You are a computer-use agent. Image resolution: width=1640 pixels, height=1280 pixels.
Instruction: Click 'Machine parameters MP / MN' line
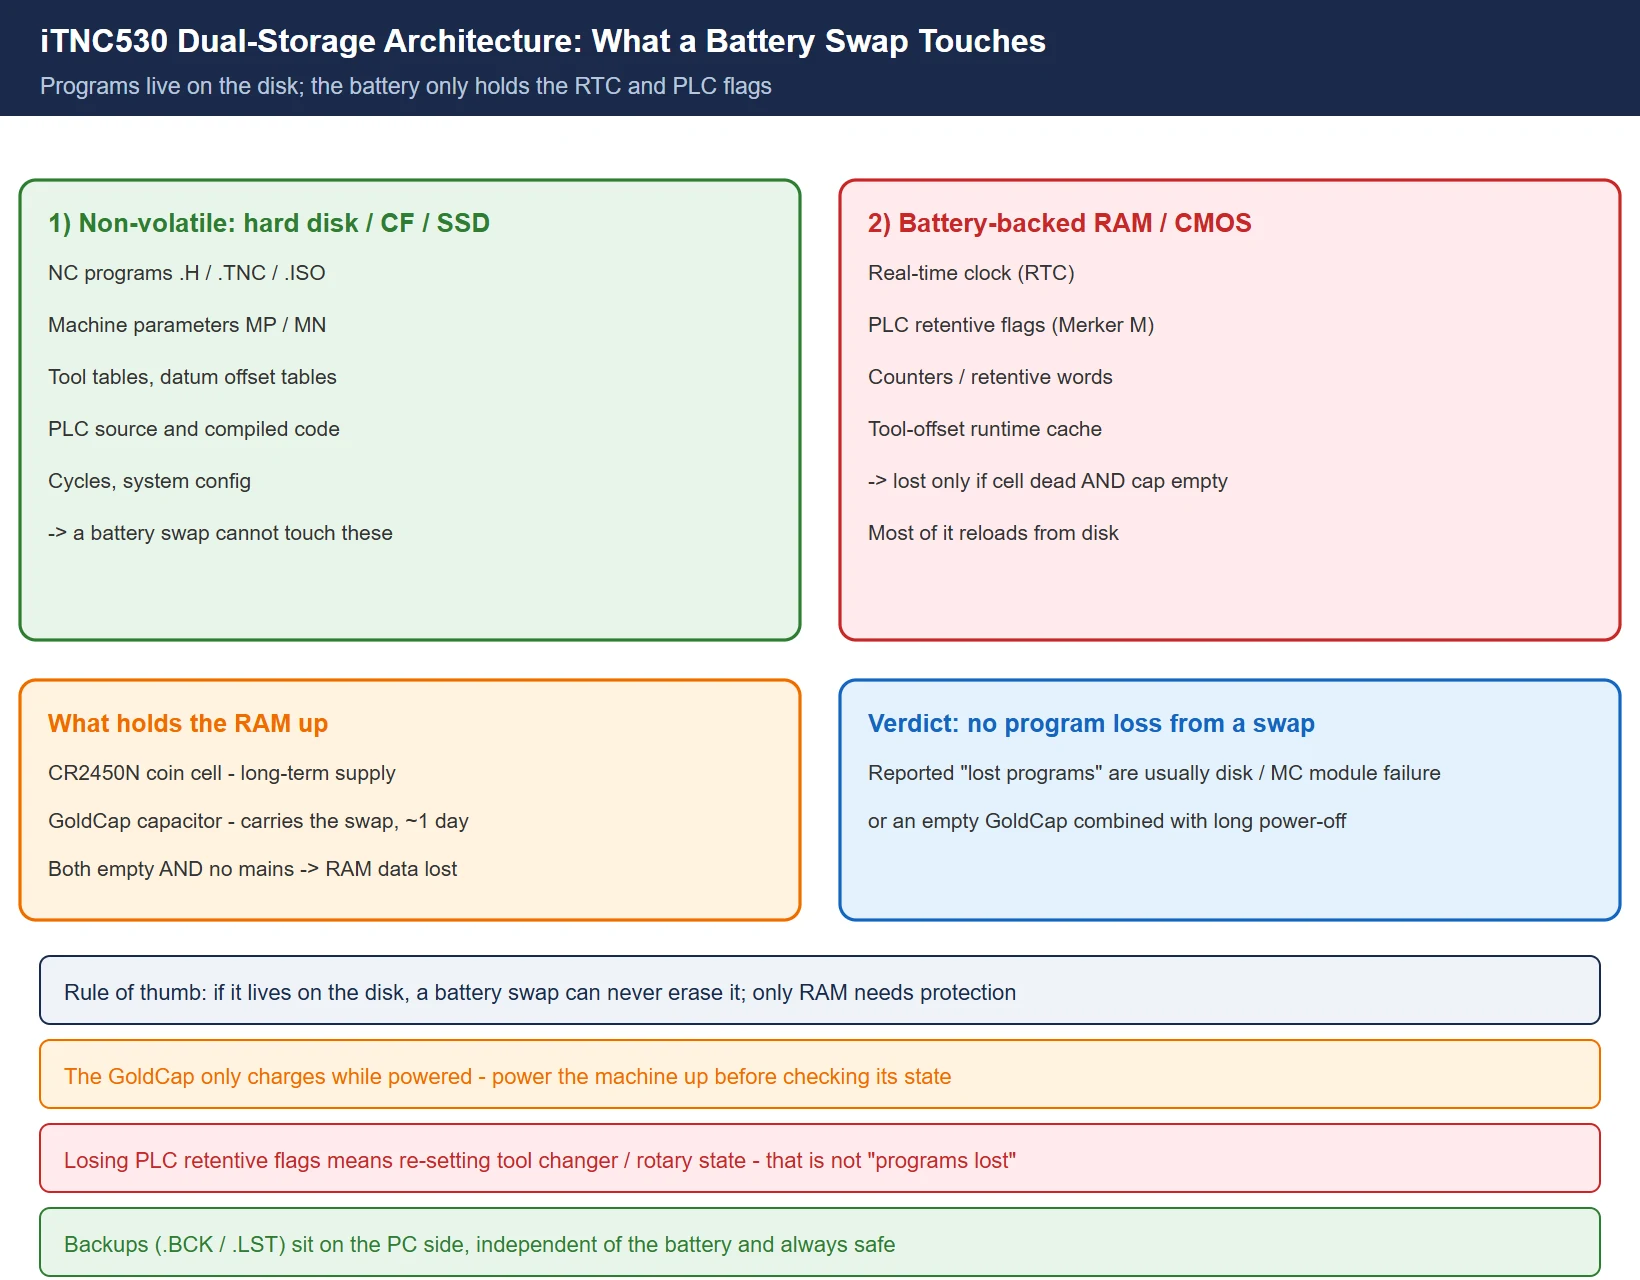click(187, 325)
